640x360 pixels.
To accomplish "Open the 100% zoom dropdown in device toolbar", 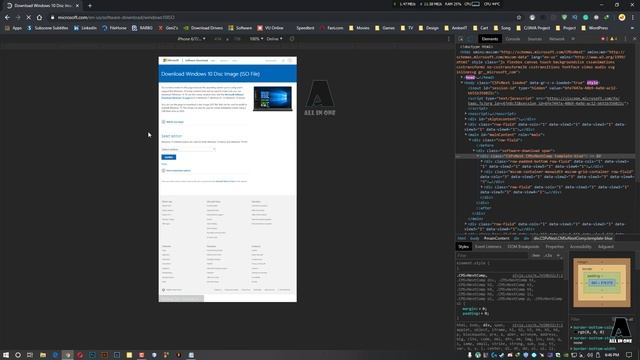I will (256, 39).
